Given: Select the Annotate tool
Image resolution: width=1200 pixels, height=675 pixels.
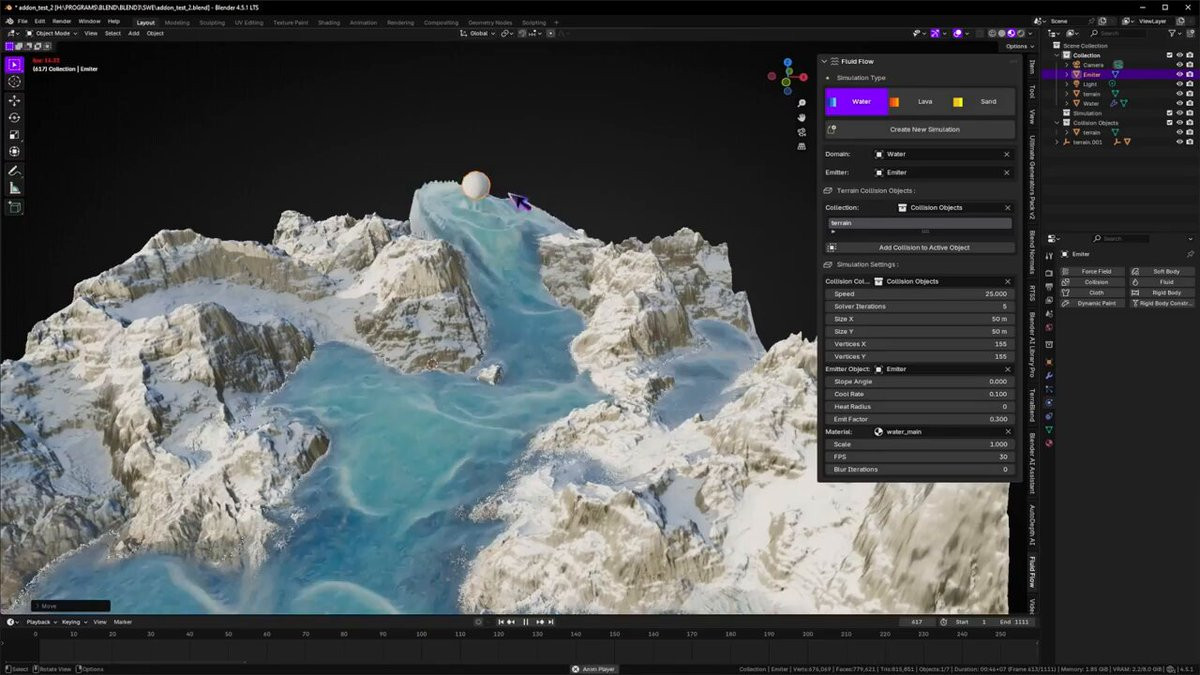Looking at the screenshot, I should [x=14, y=171].
